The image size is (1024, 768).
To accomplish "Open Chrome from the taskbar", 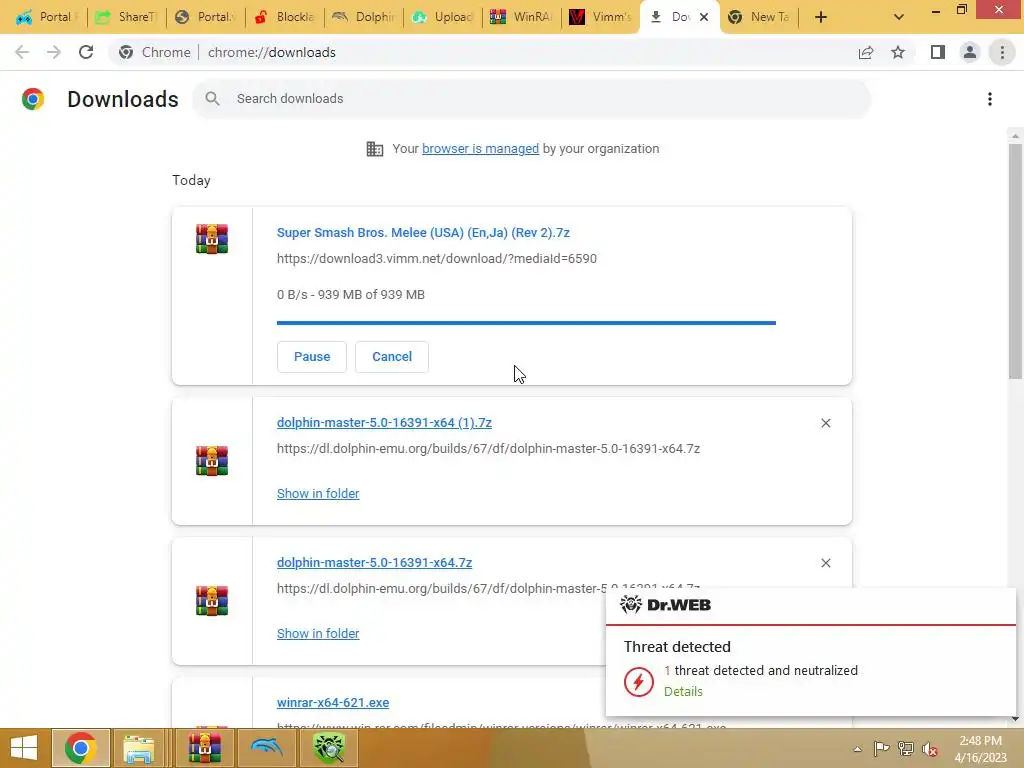I will click(x=81, y=748).
